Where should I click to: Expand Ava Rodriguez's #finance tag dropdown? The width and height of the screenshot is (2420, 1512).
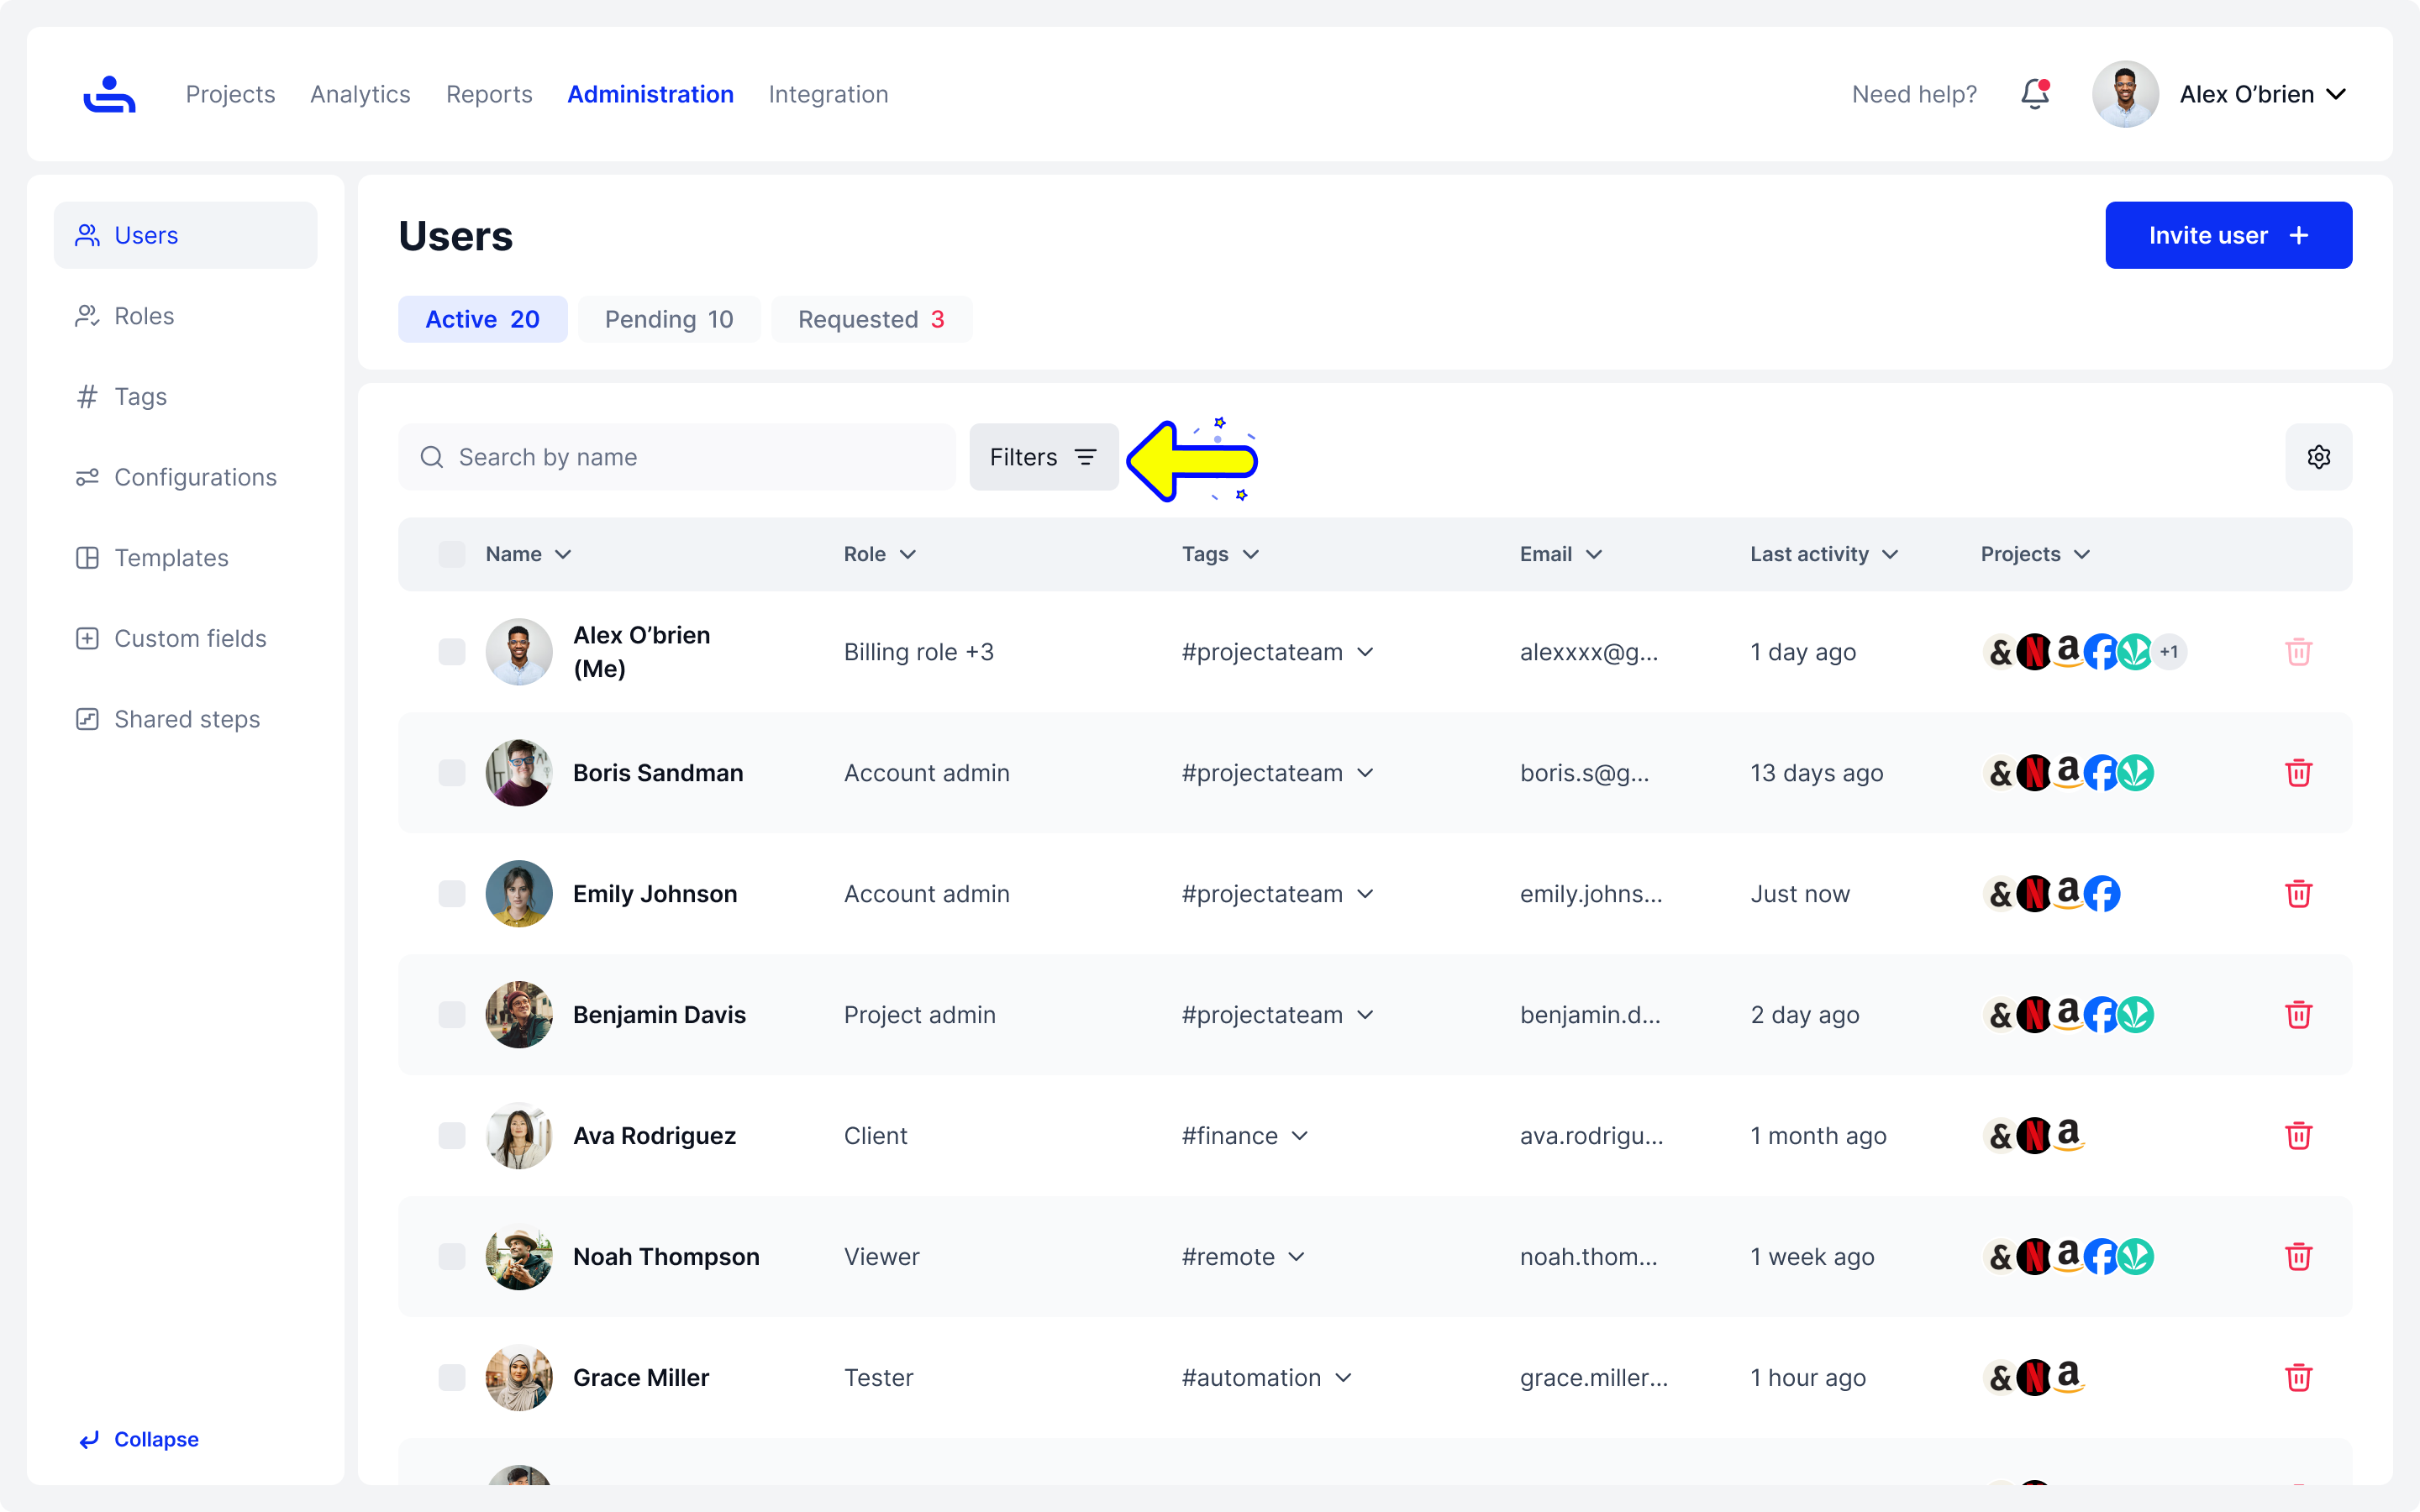tap(1299, 1136)
